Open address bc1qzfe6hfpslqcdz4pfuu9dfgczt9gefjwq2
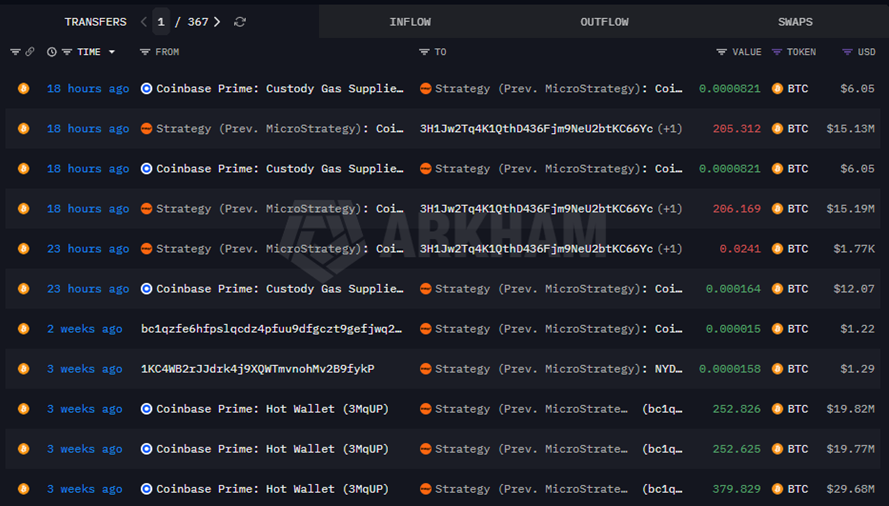The width and height of the screenshot is (889, 506). point(271,329)
